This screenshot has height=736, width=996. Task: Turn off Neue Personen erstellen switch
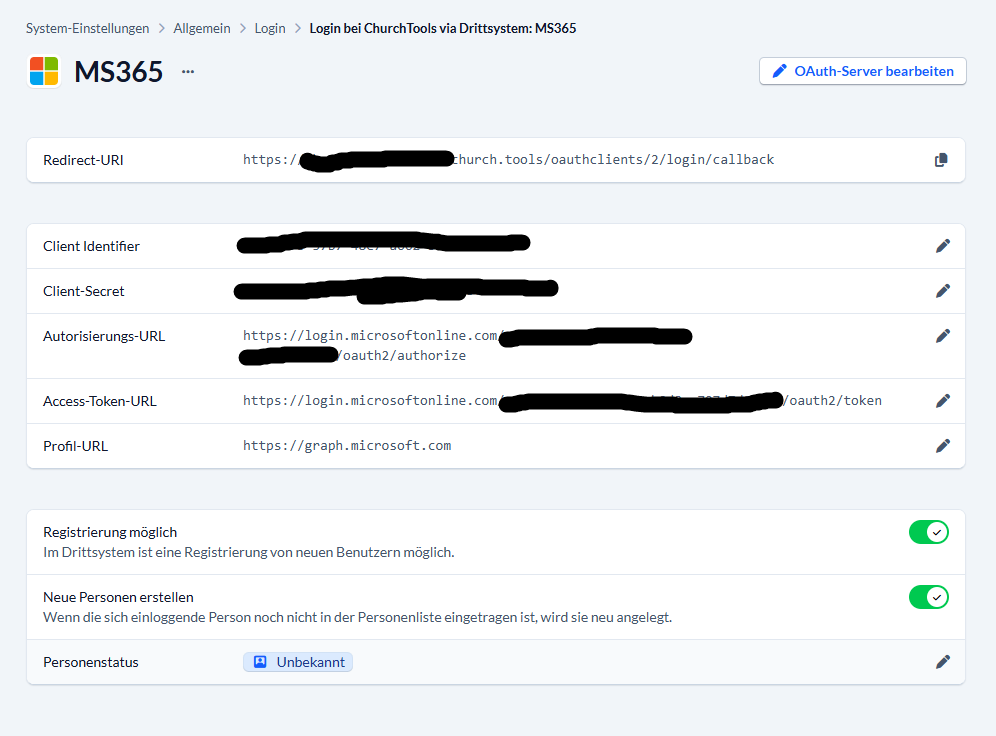928,597
